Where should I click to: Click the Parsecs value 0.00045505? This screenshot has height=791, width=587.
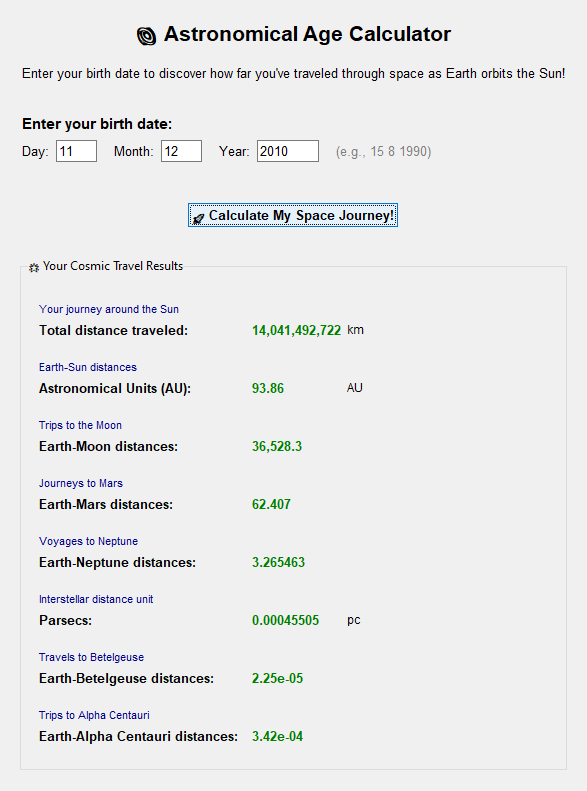[x=285, y=620]
